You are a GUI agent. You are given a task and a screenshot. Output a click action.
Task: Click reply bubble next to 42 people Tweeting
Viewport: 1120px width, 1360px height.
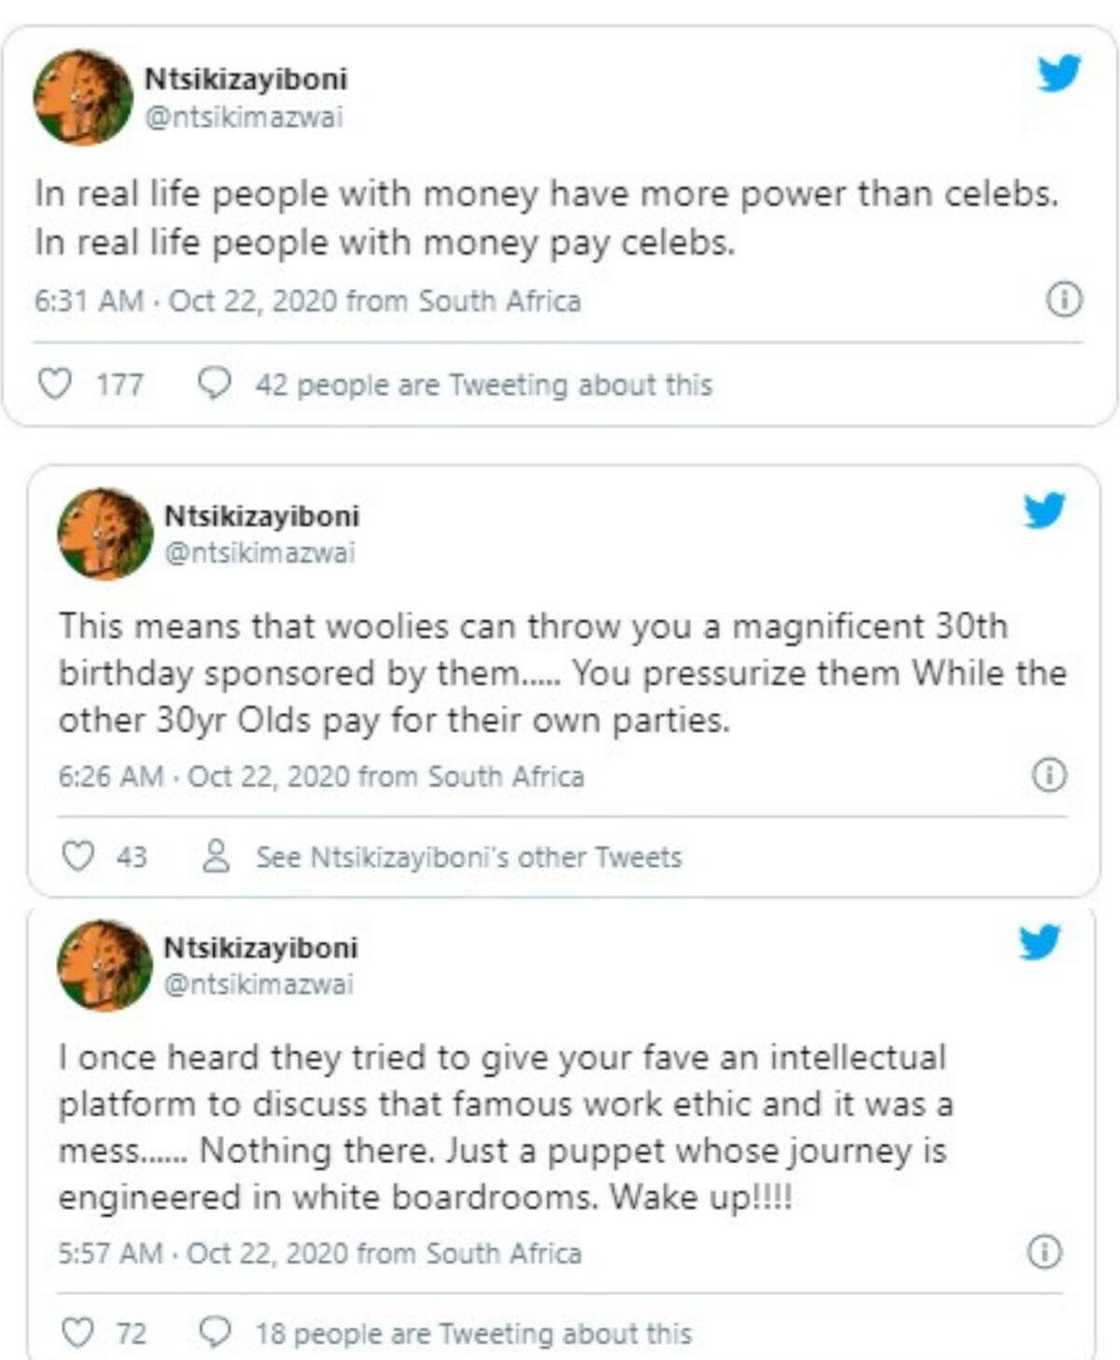click(215, 383)
